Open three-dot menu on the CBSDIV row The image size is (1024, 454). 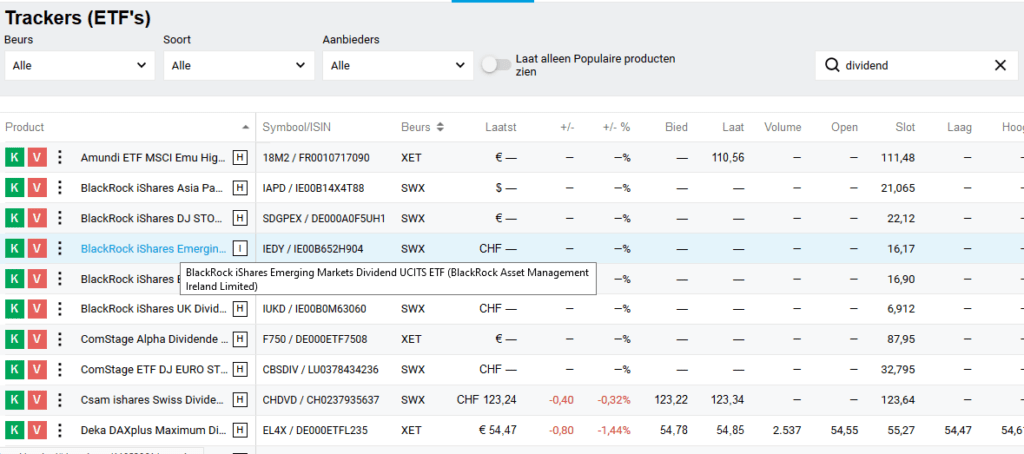click(x=60, y=370)
